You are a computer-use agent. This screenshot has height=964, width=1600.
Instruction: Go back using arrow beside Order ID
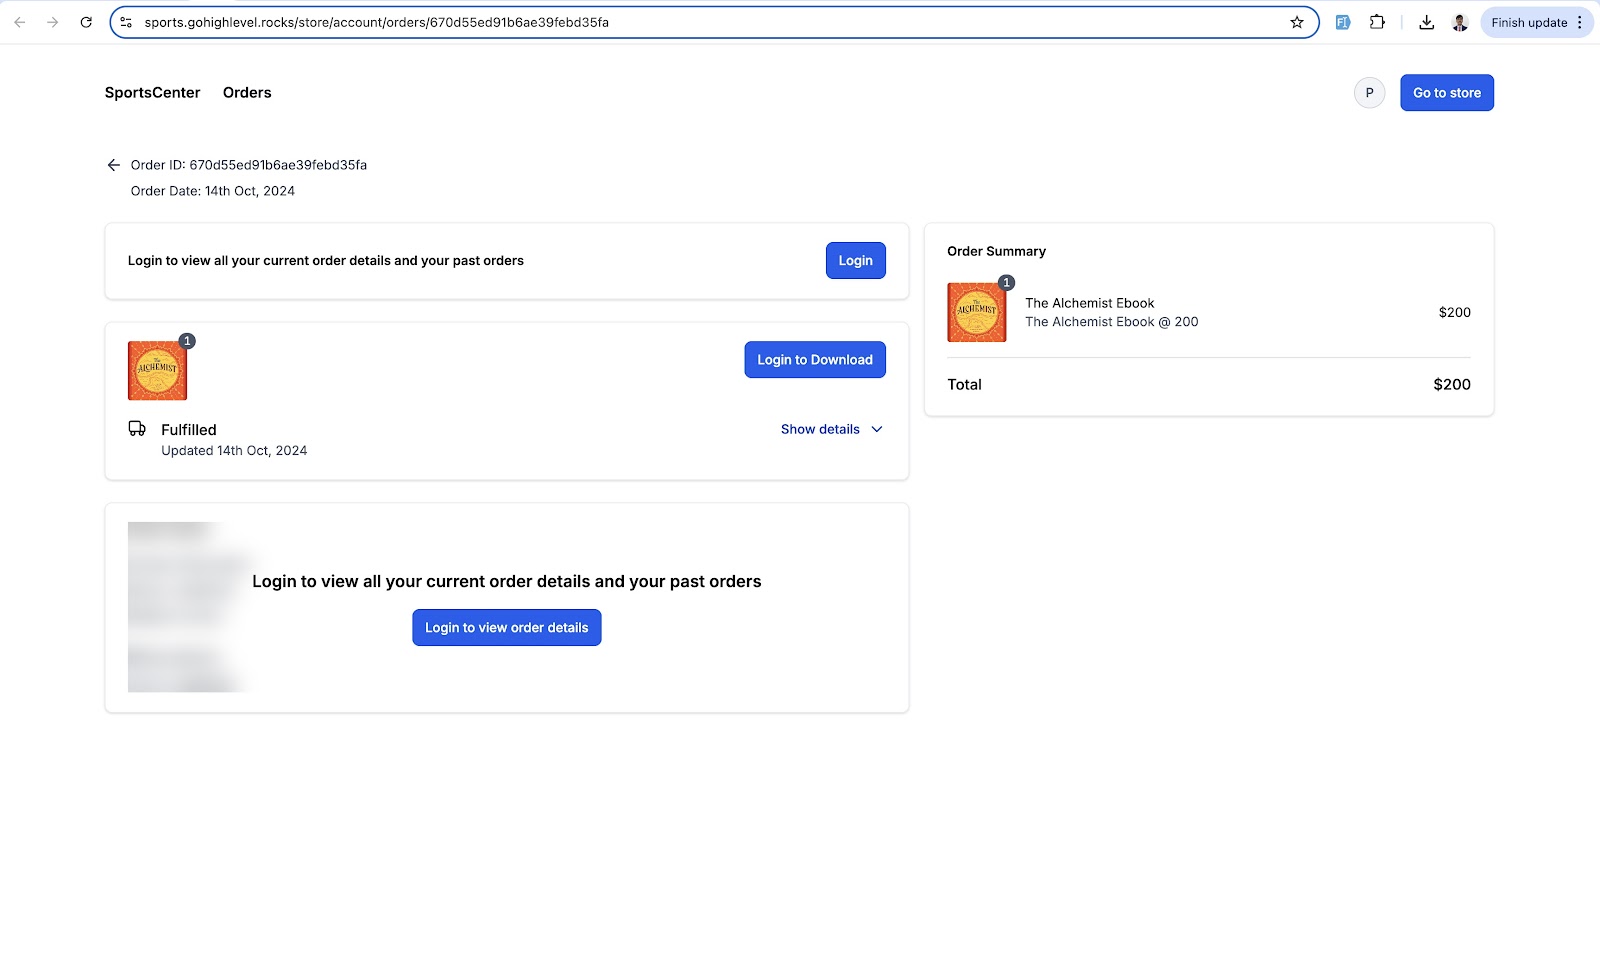[114, 165]
